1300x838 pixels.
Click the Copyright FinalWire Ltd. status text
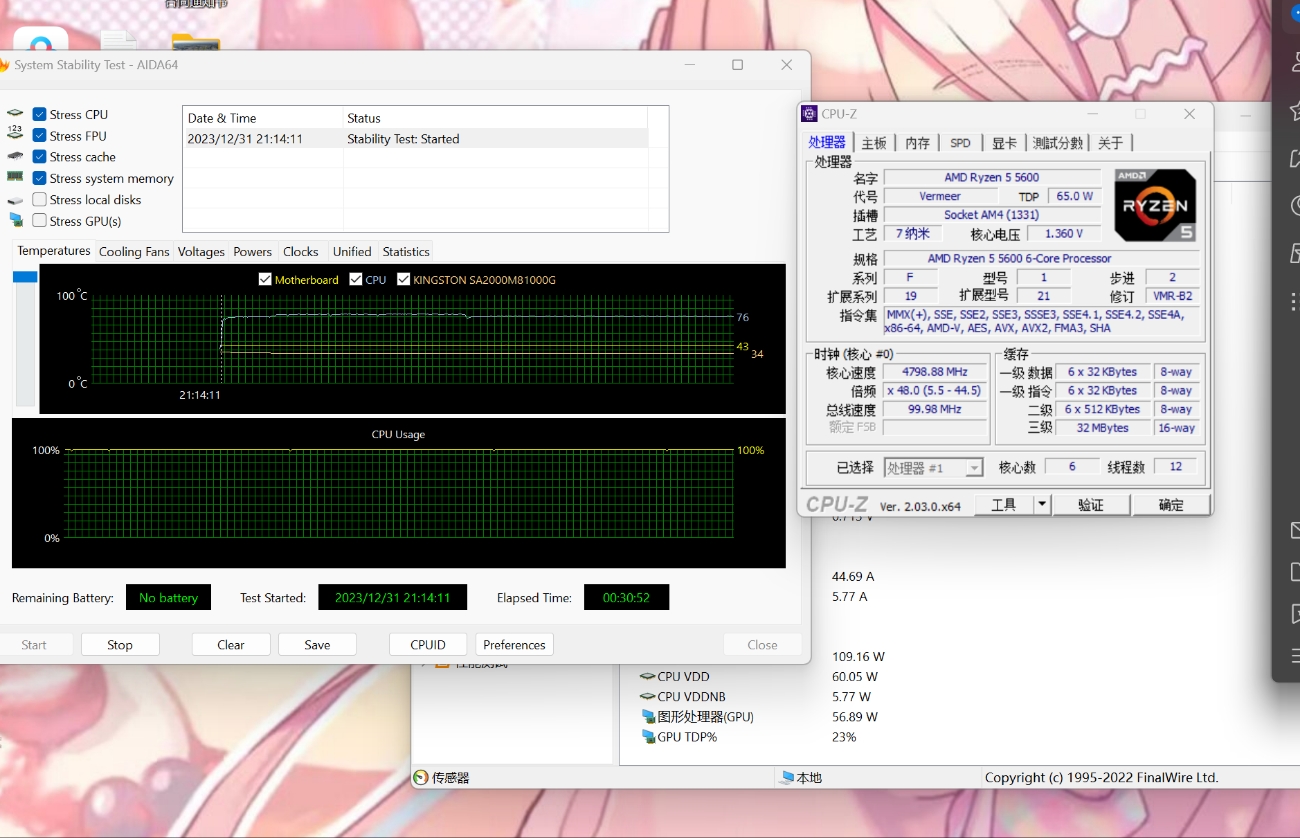click(x=1101, y=777)
